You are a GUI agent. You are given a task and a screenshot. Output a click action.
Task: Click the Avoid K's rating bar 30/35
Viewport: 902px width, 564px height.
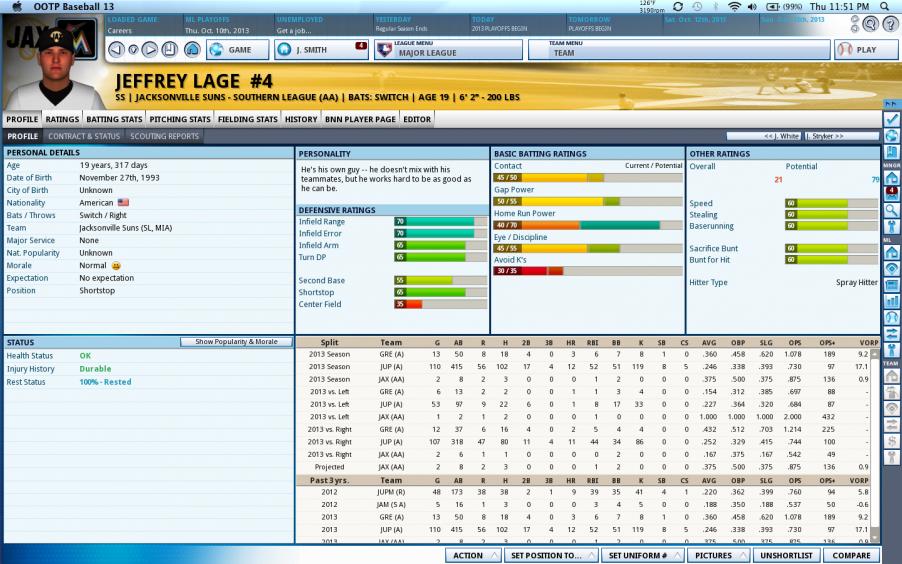(587, 271)
